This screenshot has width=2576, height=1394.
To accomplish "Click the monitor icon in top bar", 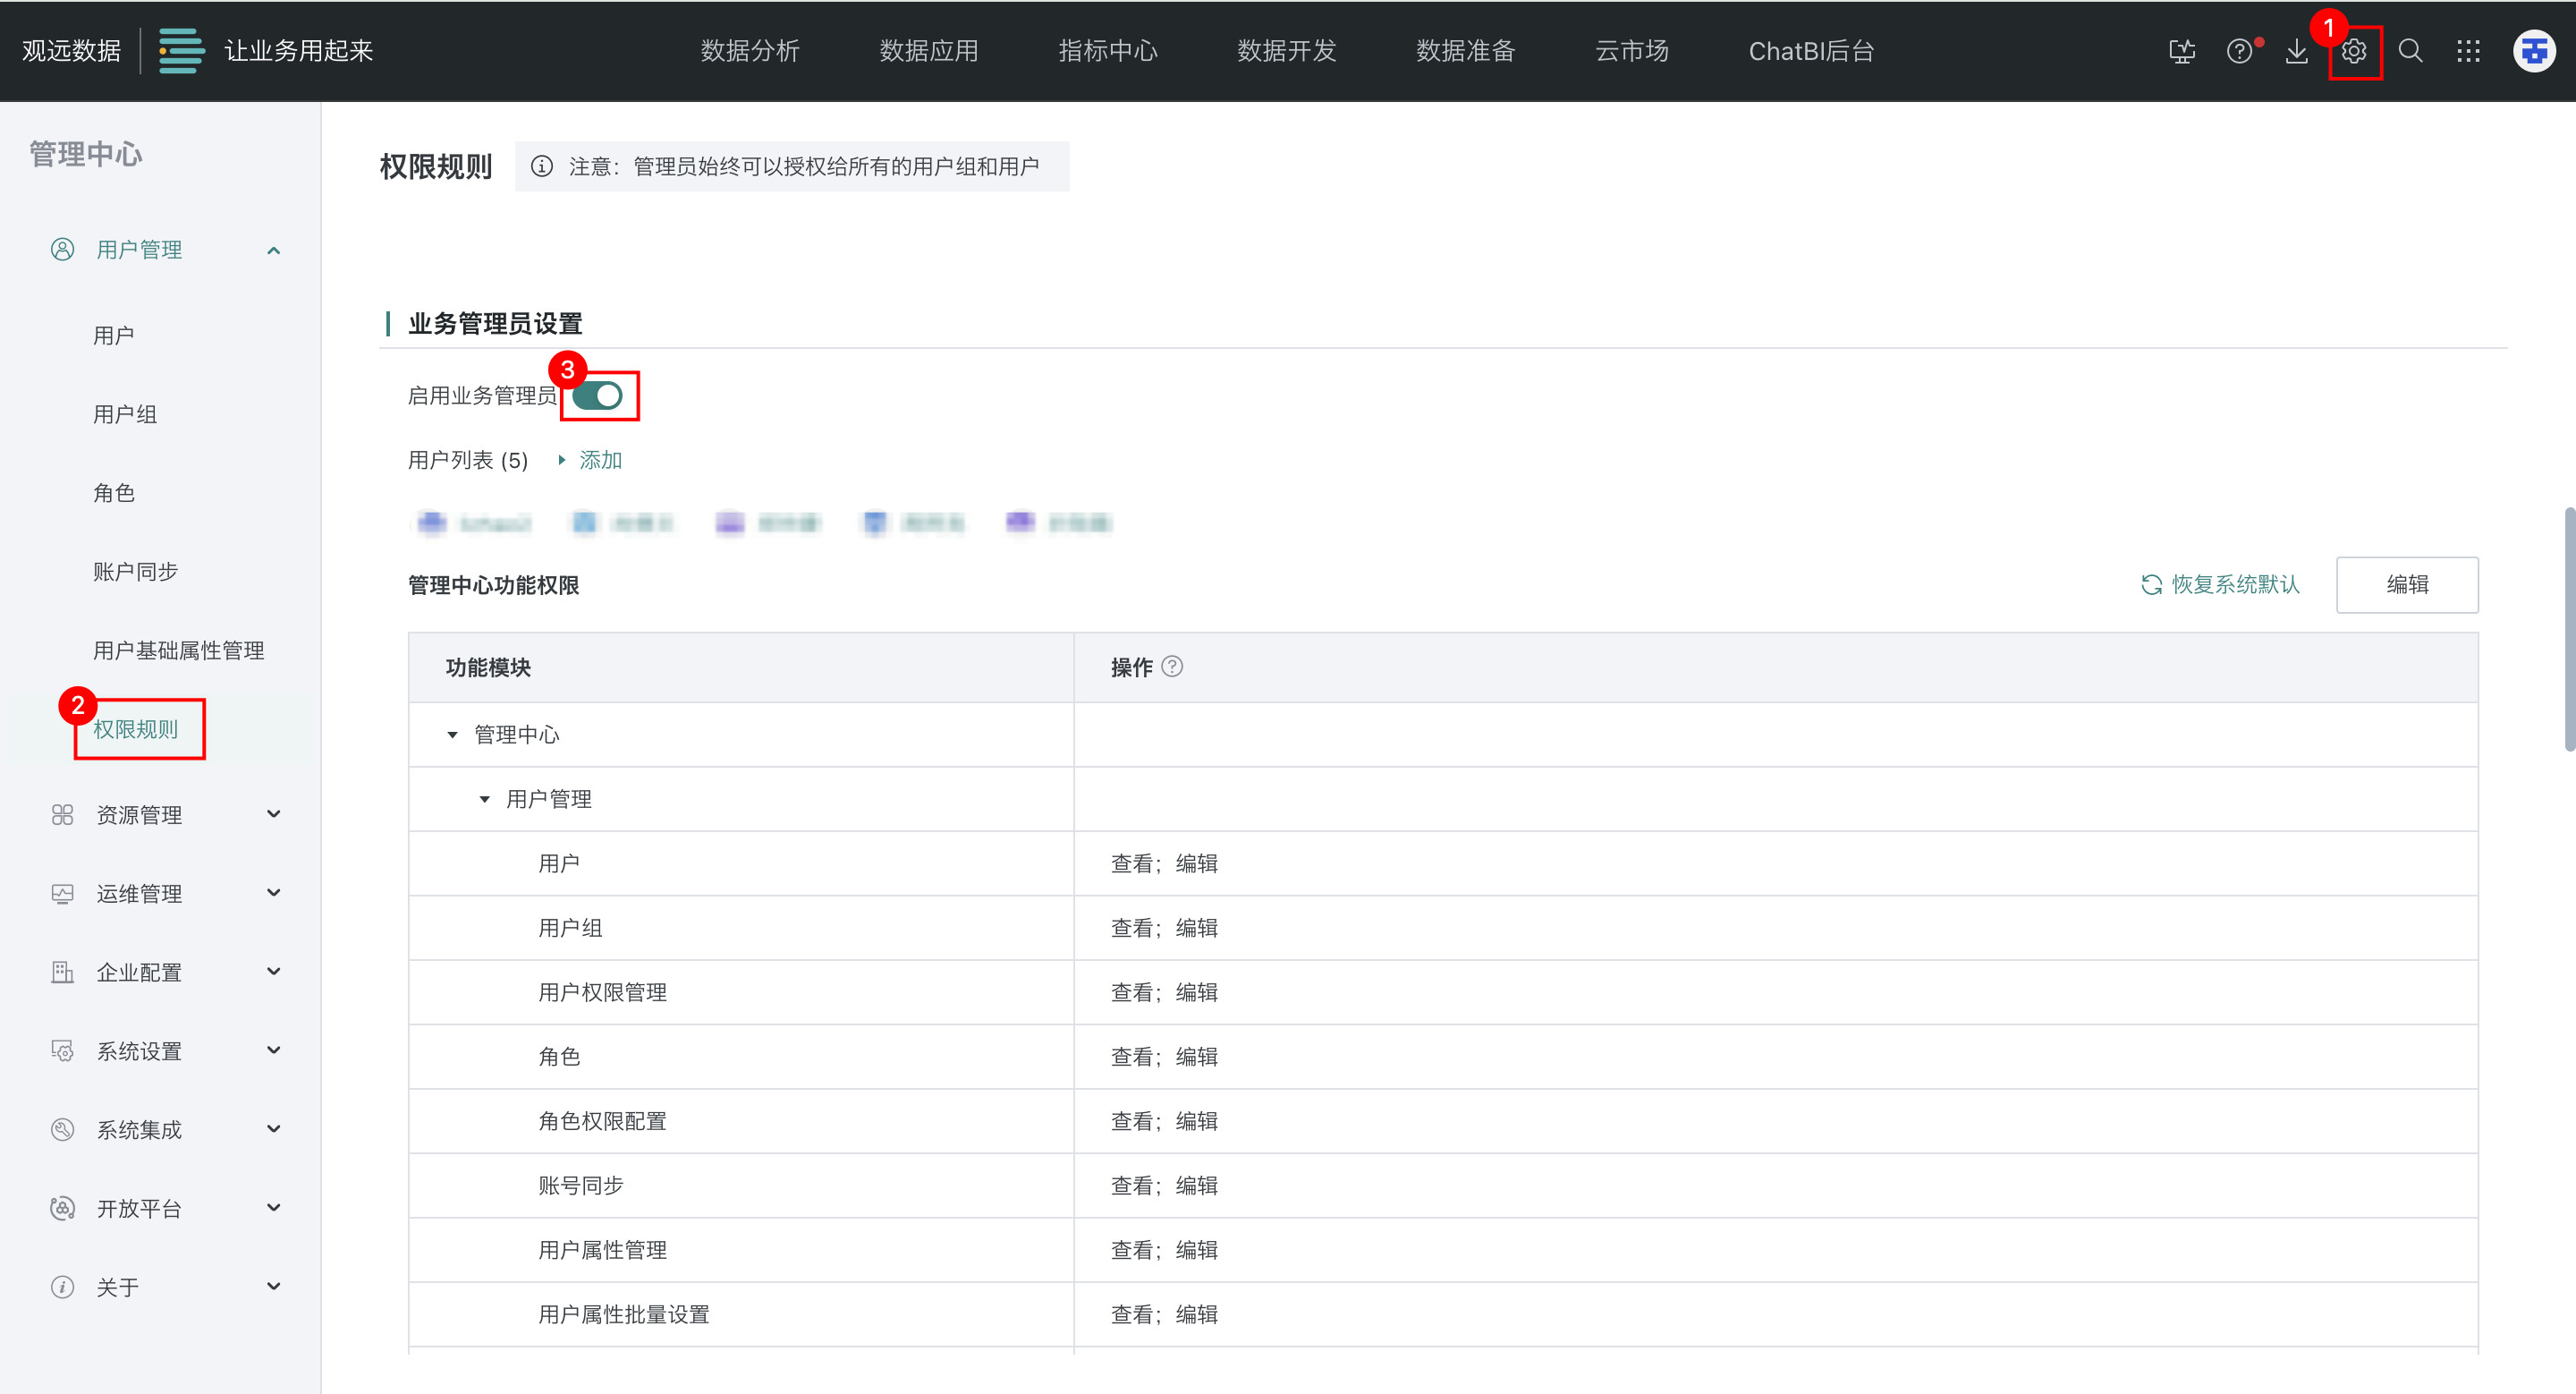I will [x=2182, y=51].
